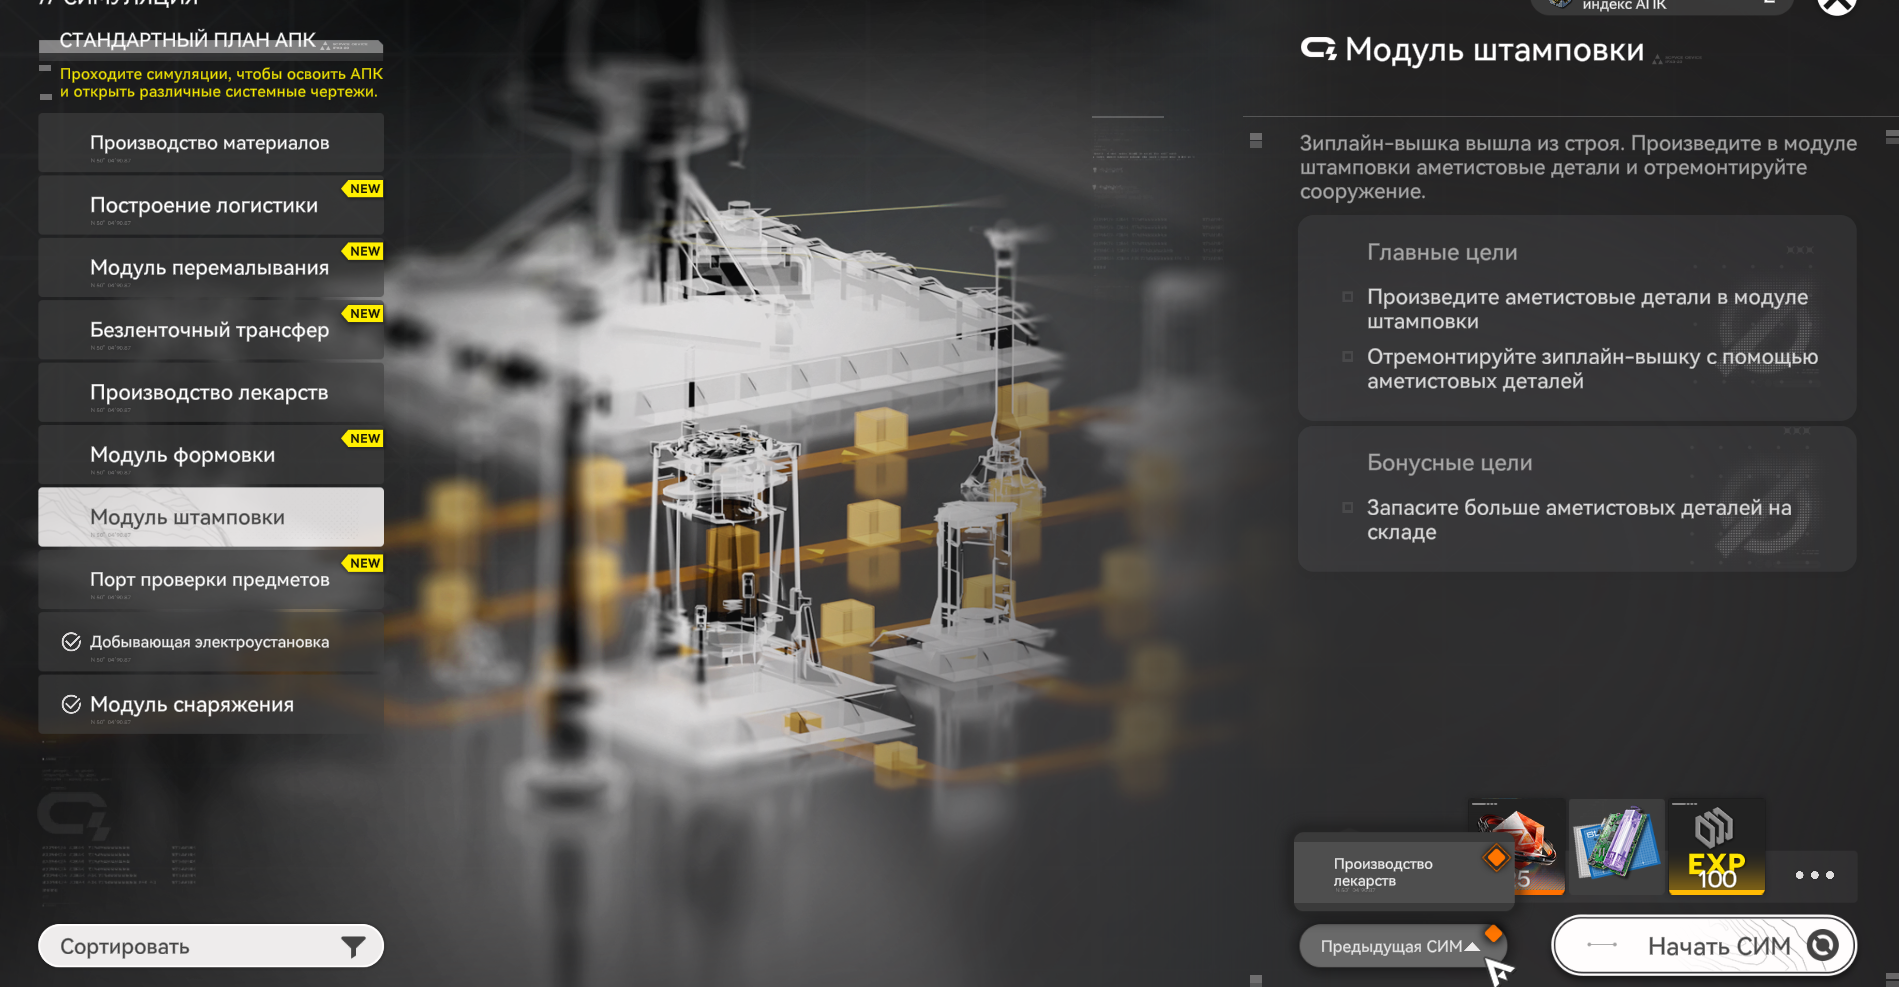This screenshot has width=1899, height=987.
Task: Select Модуль перемалывания simulation
Action: click(x=210, y=268)
